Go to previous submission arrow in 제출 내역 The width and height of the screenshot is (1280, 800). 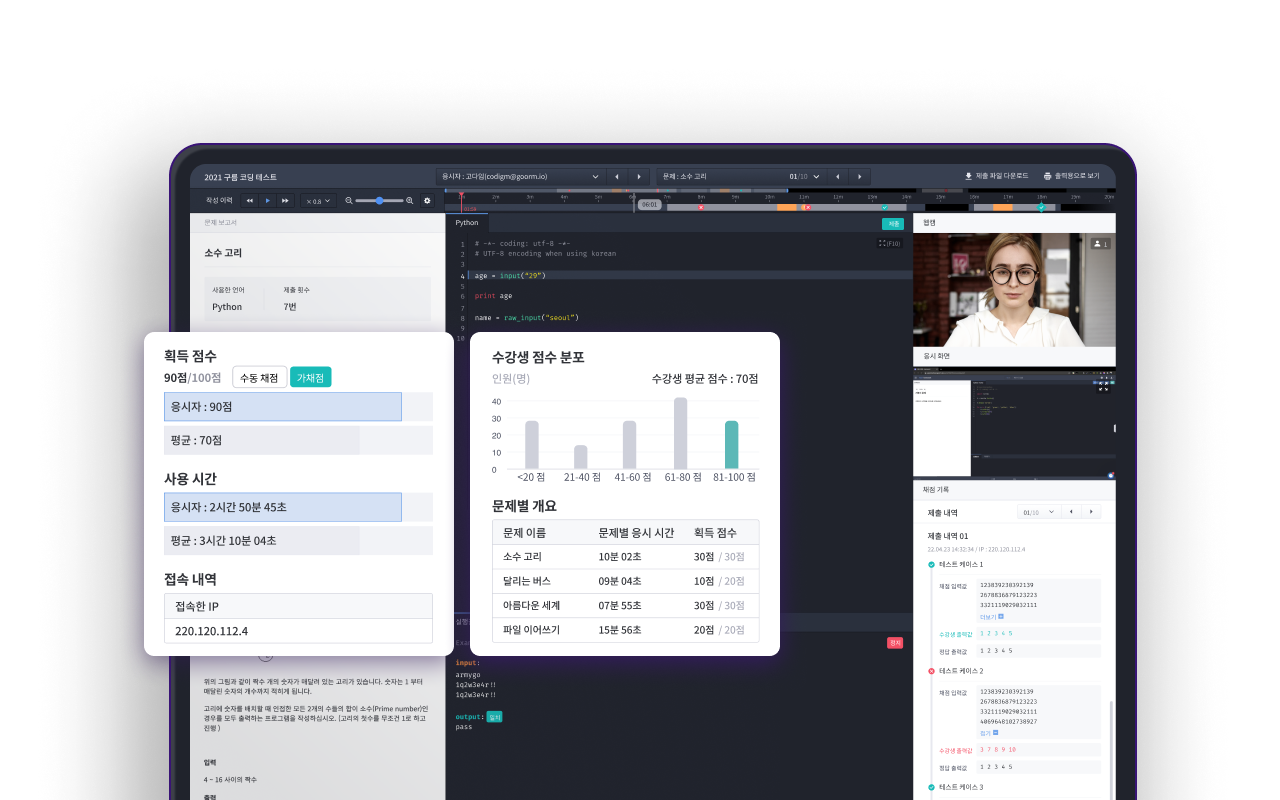[x=1069, y=512]
